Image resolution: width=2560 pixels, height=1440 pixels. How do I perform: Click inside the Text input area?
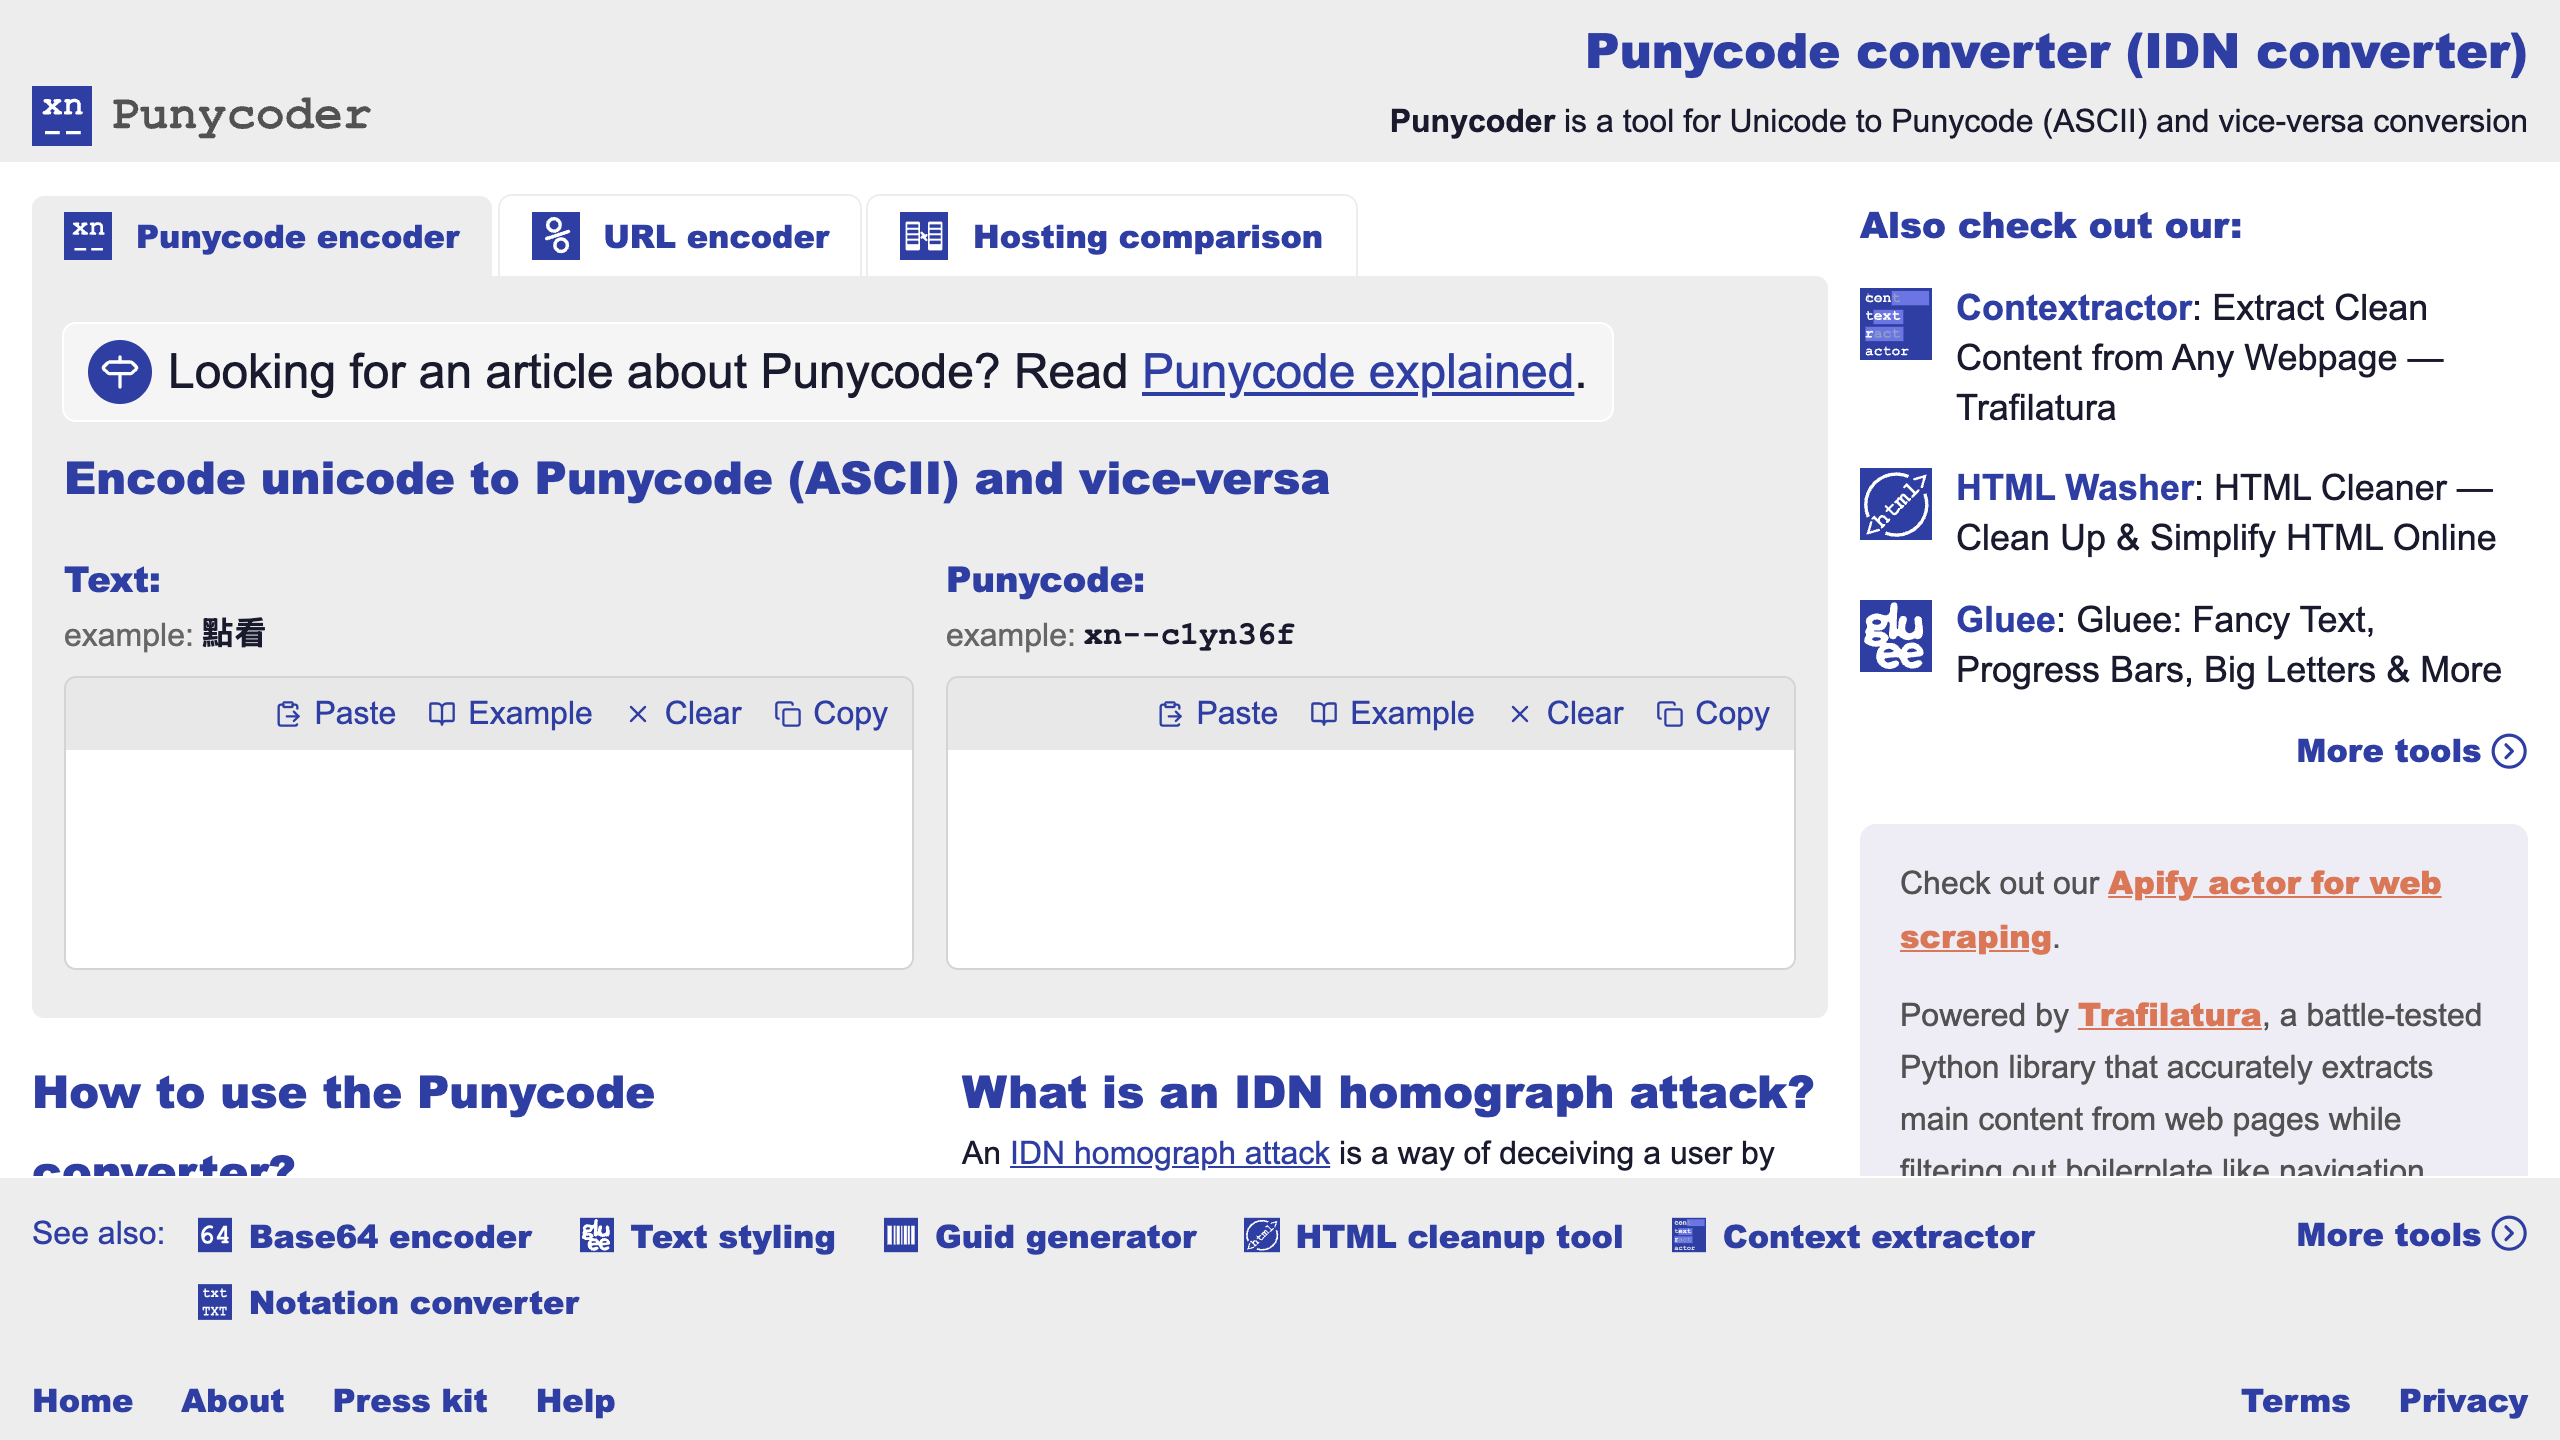(x=488, y=858)
